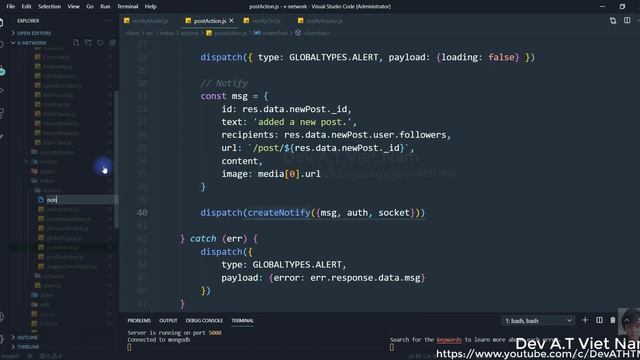The width and height of the screenshot is (640, 360).
Task: Click the catch (err) keyword line
Action: point(218,239)
